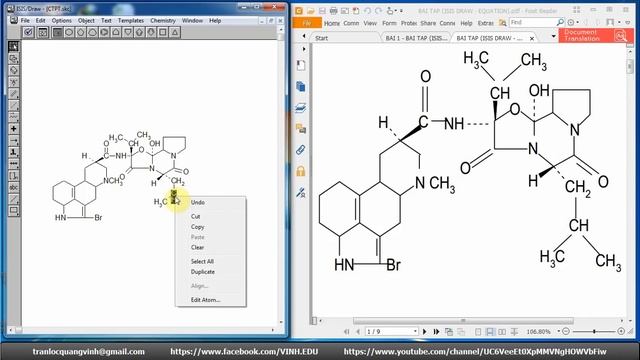Click the Document Translation banner button

[x=596, y=35]
